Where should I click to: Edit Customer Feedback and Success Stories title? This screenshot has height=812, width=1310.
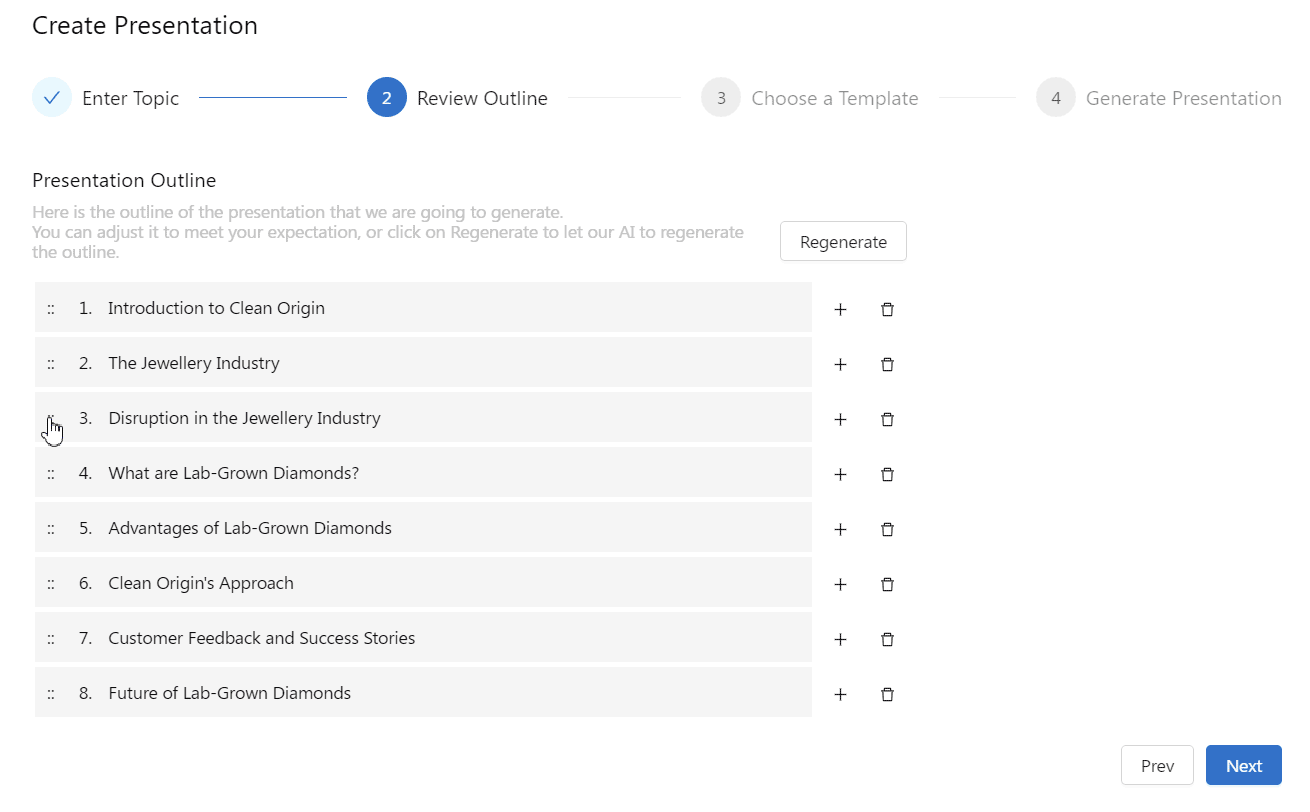(262, 638)
